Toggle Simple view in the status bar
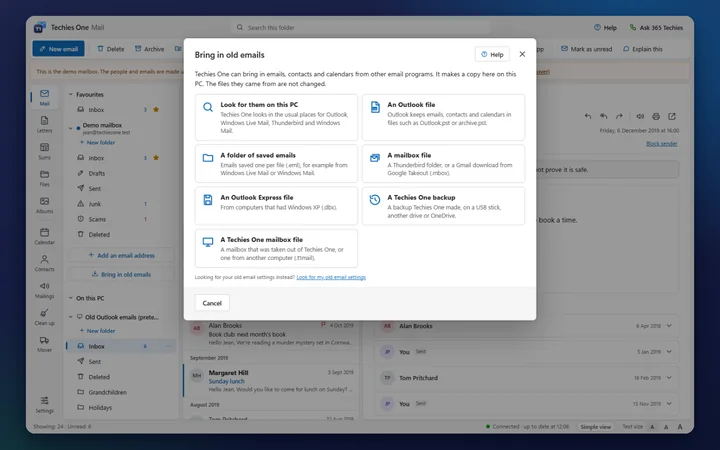720x450 pixels. coord(596,427)
